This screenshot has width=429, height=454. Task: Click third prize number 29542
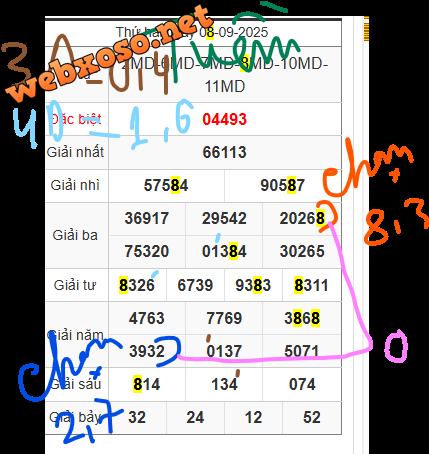click(x=224, y=218)
